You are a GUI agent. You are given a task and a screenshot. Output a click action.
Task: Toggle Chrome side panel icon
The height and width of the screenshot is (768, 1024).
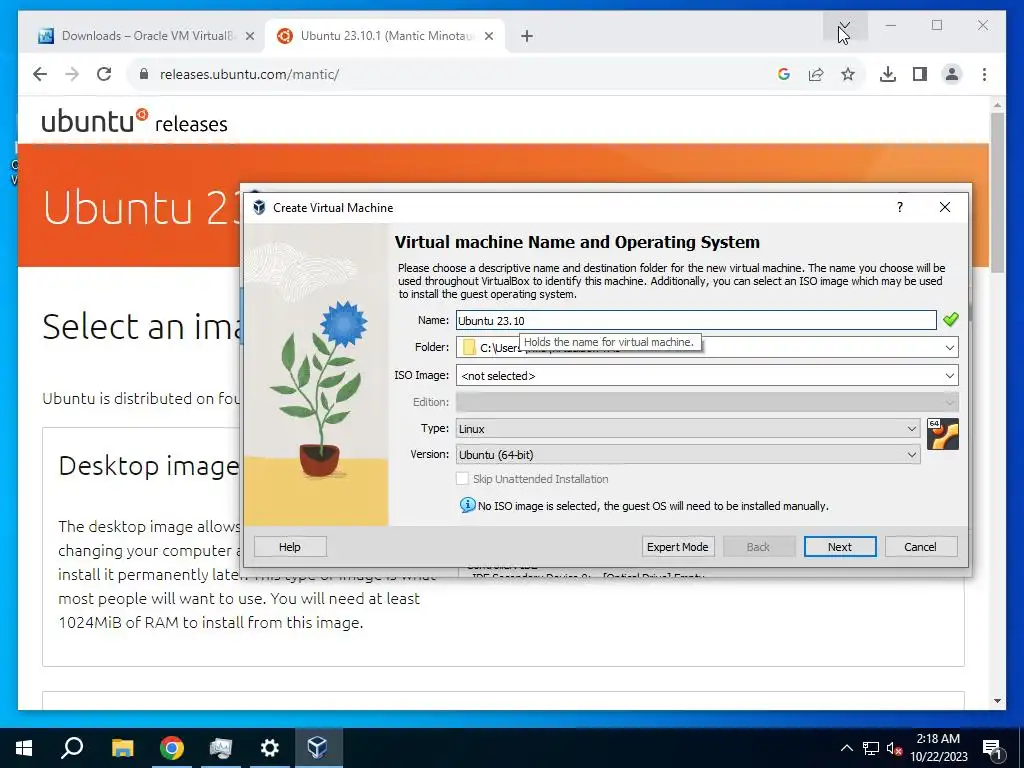(x=920, y=74)
